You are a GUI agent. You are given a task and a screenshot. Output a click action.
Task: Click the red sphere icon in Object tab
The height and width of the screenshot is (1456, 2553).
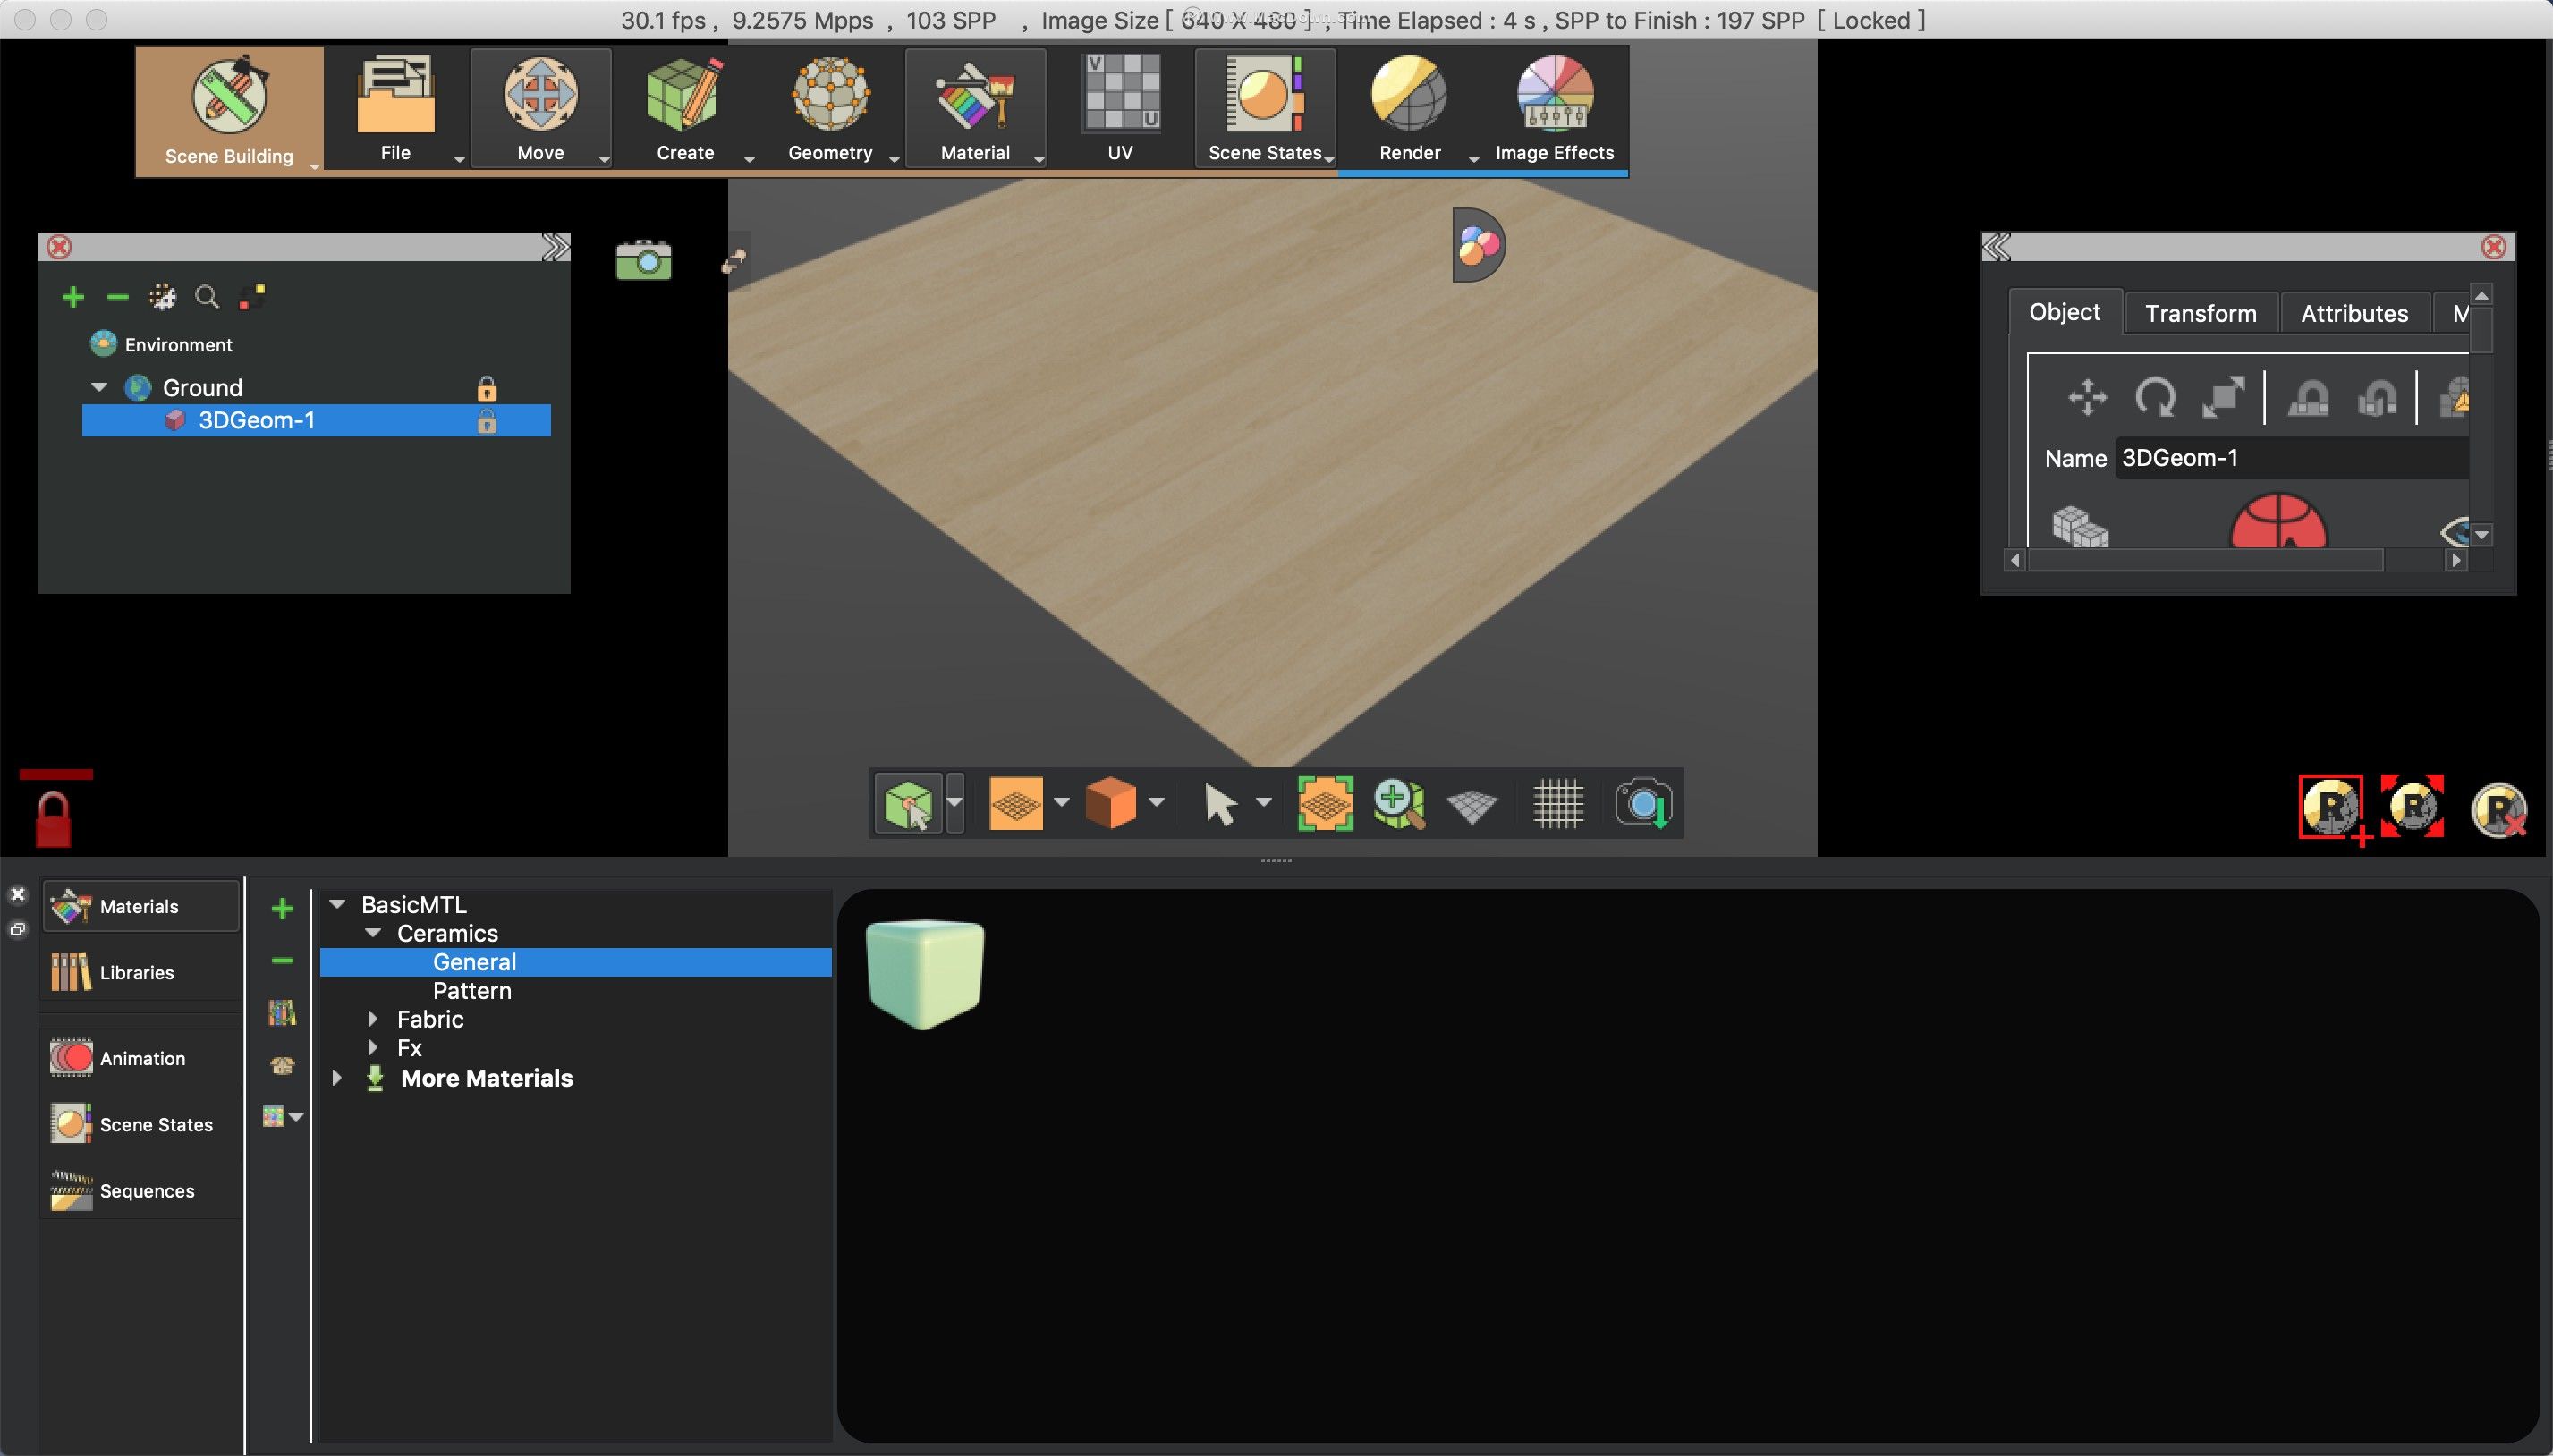pyautogui.click(x=2279, y=521)
